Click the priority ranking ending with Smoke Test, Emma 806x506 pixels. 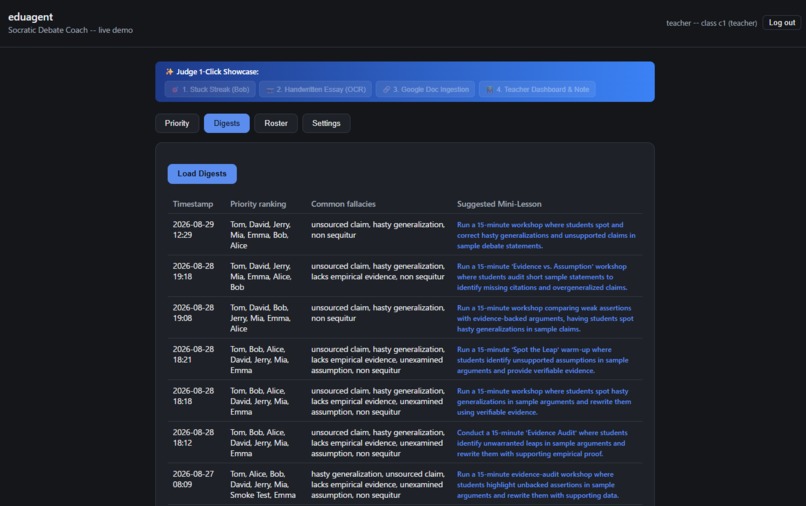(x=263, y=485)
